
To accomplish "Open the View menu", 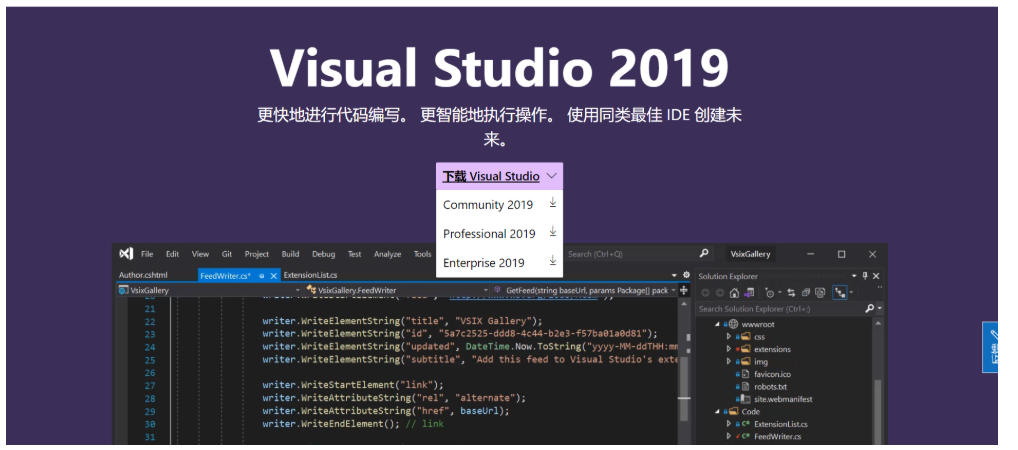I will point(200,254).
